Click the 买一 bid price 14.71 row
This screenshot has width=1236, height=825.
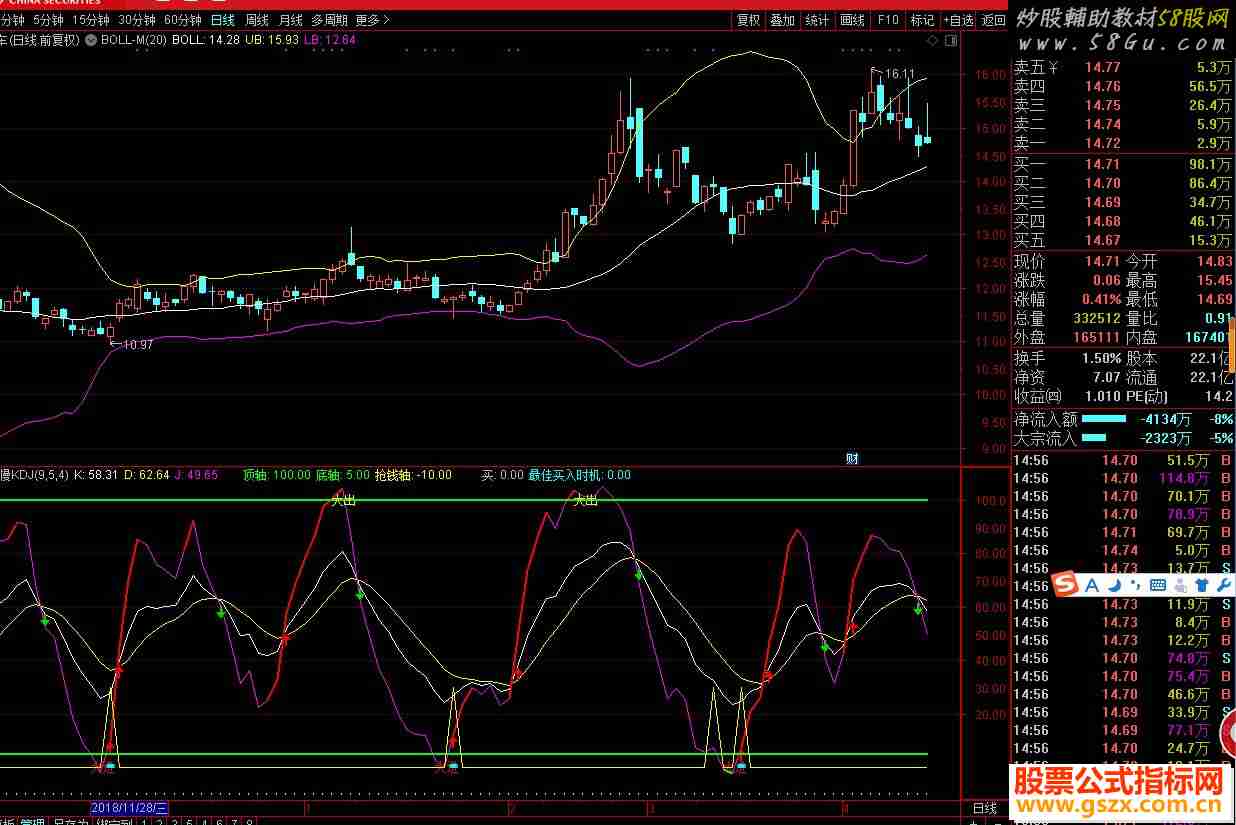point(1122,164)
